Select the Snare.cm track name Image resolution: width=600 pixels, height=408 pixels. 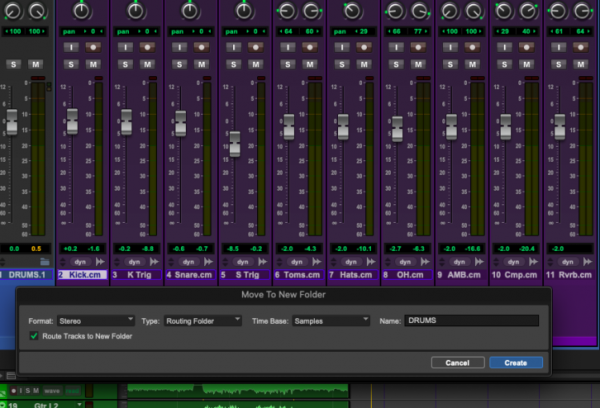tap(191, 275)
